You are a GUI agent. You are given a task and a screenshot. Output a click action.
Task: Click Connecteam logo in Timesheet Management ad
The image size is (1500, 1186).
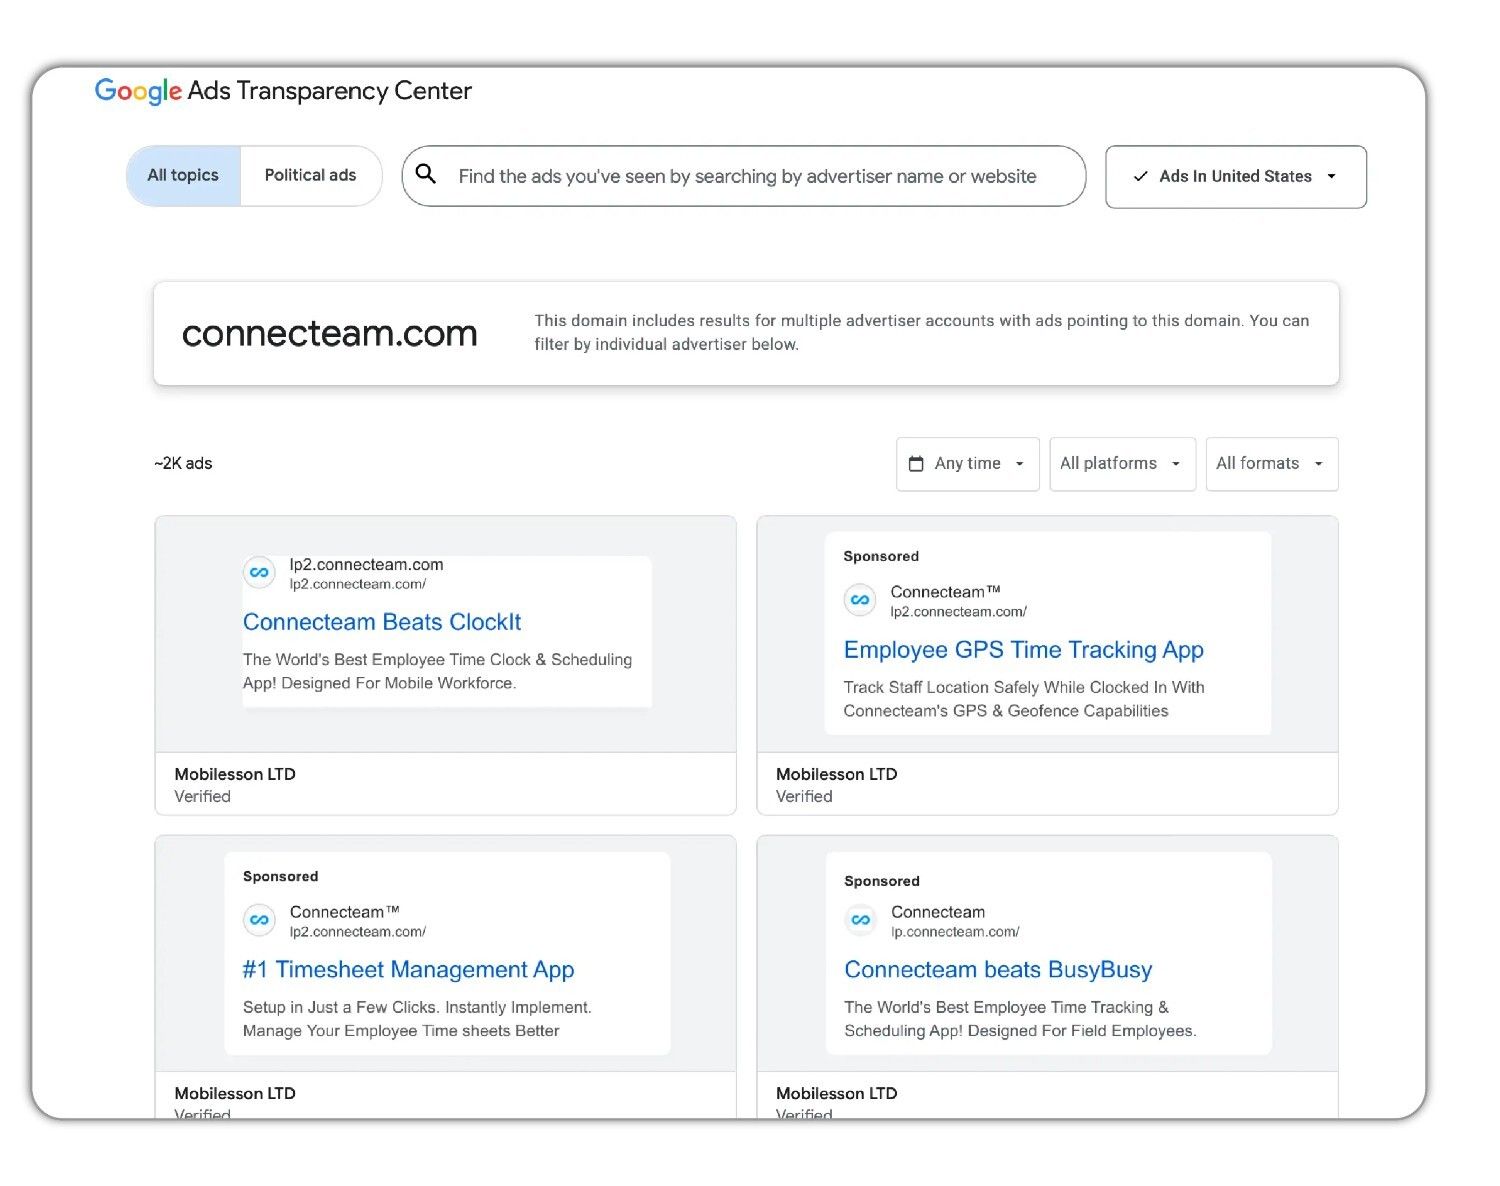[259, 920]
